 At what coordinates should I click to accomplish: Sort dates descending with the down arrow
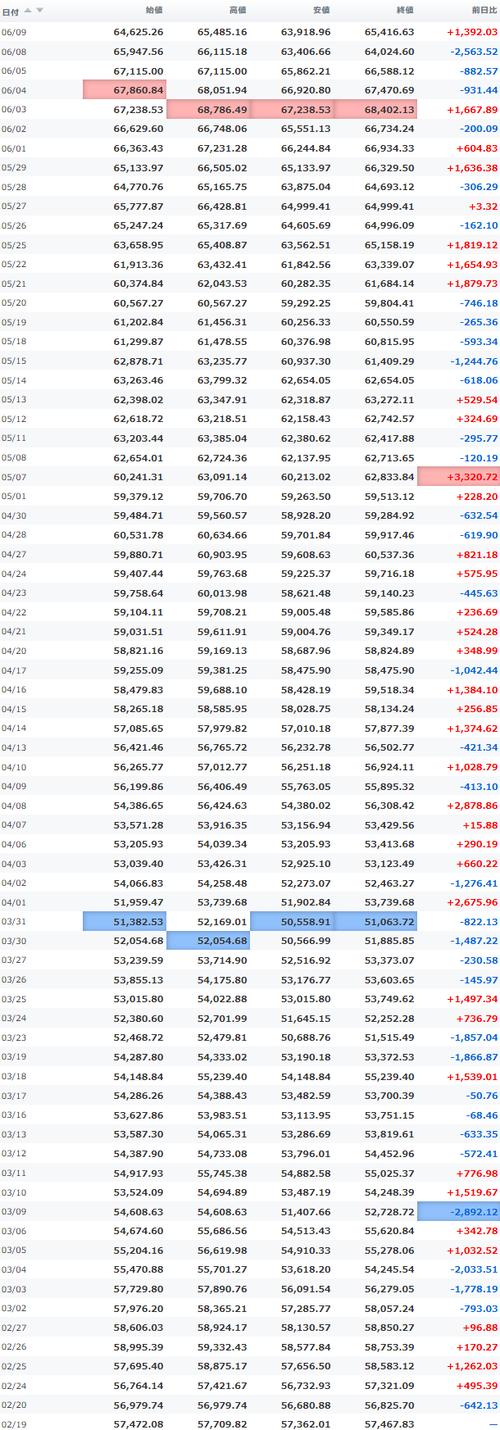pyautogui.click(x=40, y=10)
